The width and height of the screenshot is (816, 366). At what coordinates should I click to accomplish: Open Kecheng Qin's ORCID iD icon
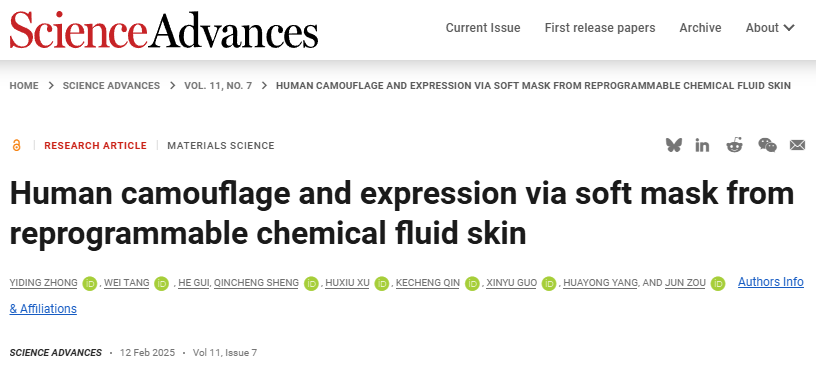click(x=472, y=283)
